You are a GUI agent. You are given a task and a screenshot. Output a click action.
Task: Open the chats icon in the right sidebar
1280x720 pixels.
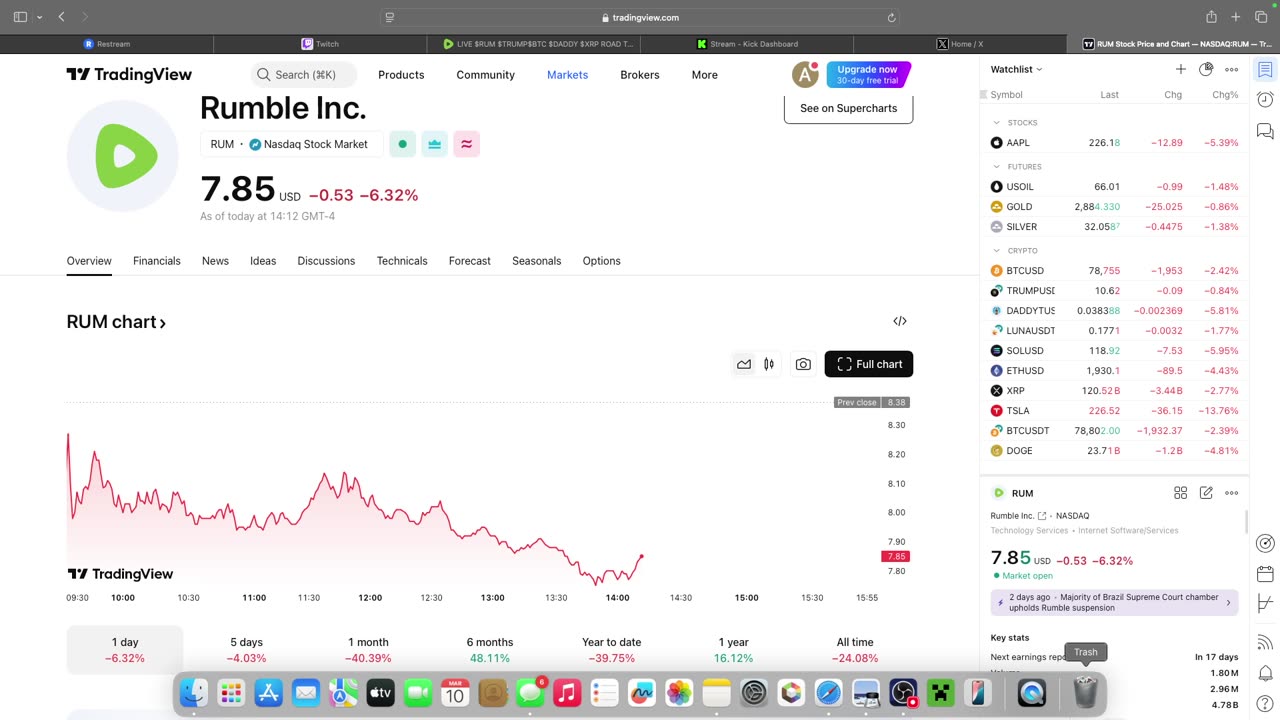[1265, 131]
